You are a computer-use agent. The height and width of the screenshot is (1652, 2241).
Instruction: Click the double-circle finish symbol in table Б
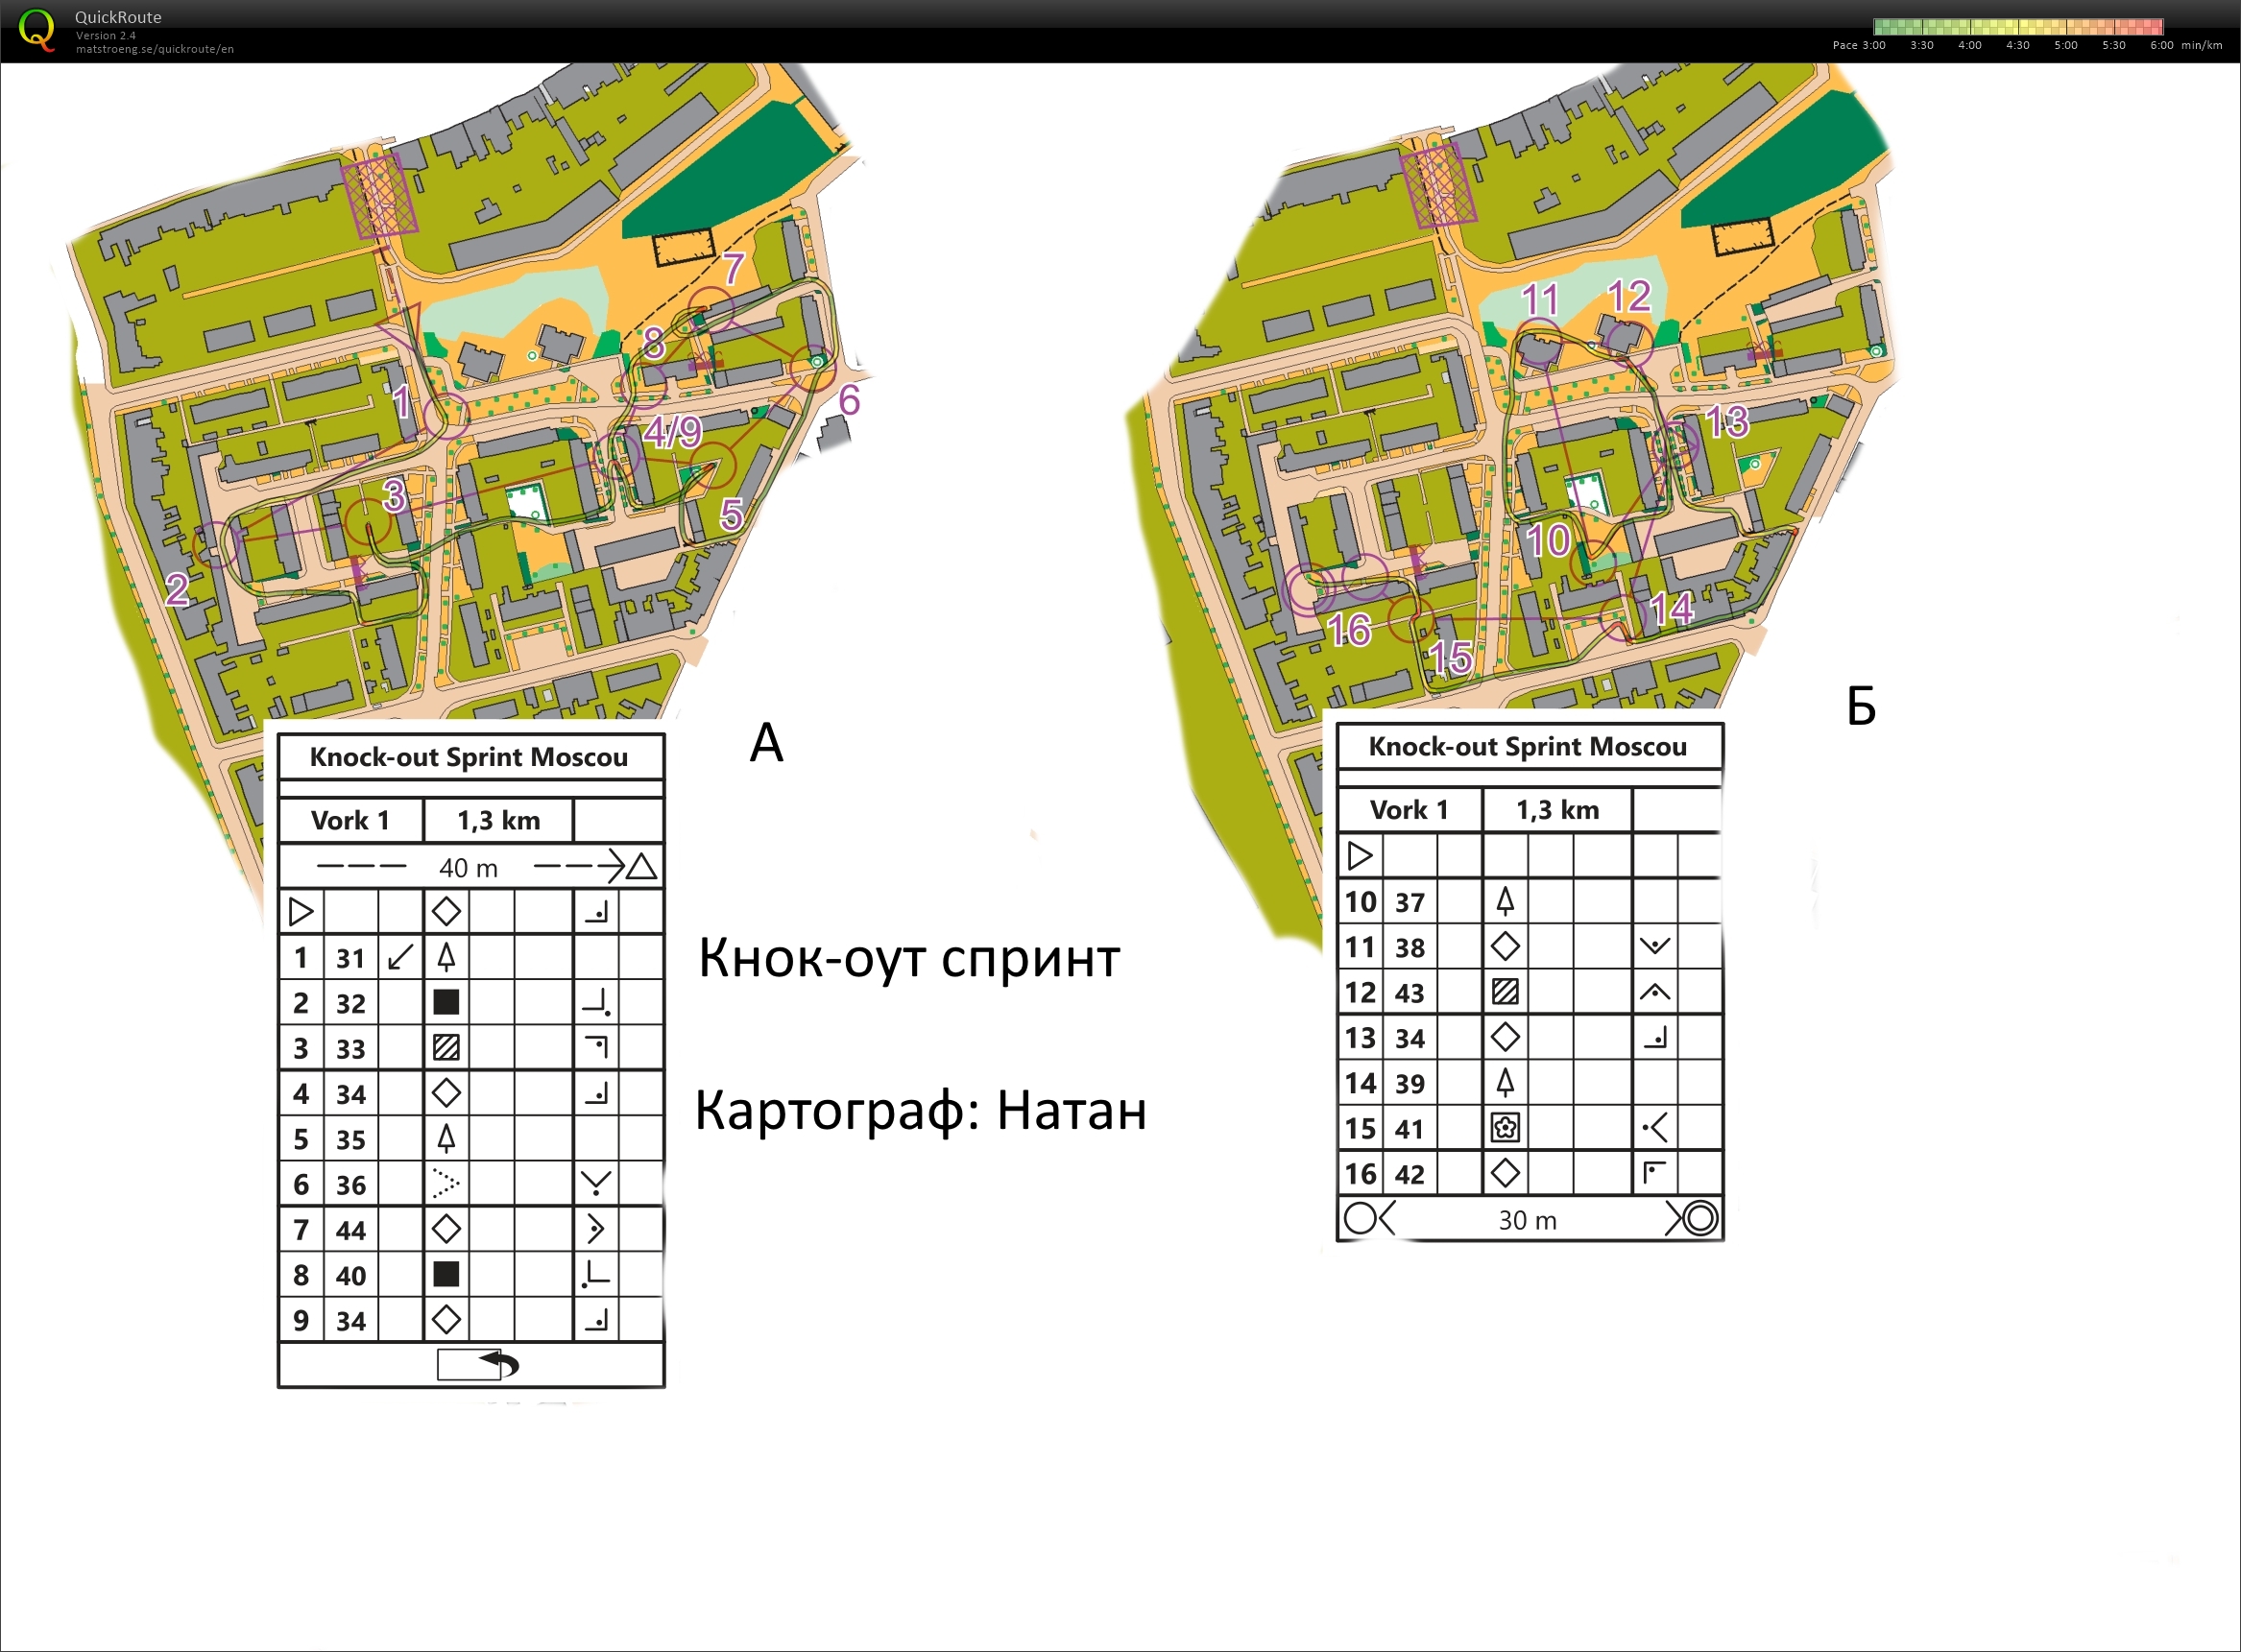pos(1700,1218)
